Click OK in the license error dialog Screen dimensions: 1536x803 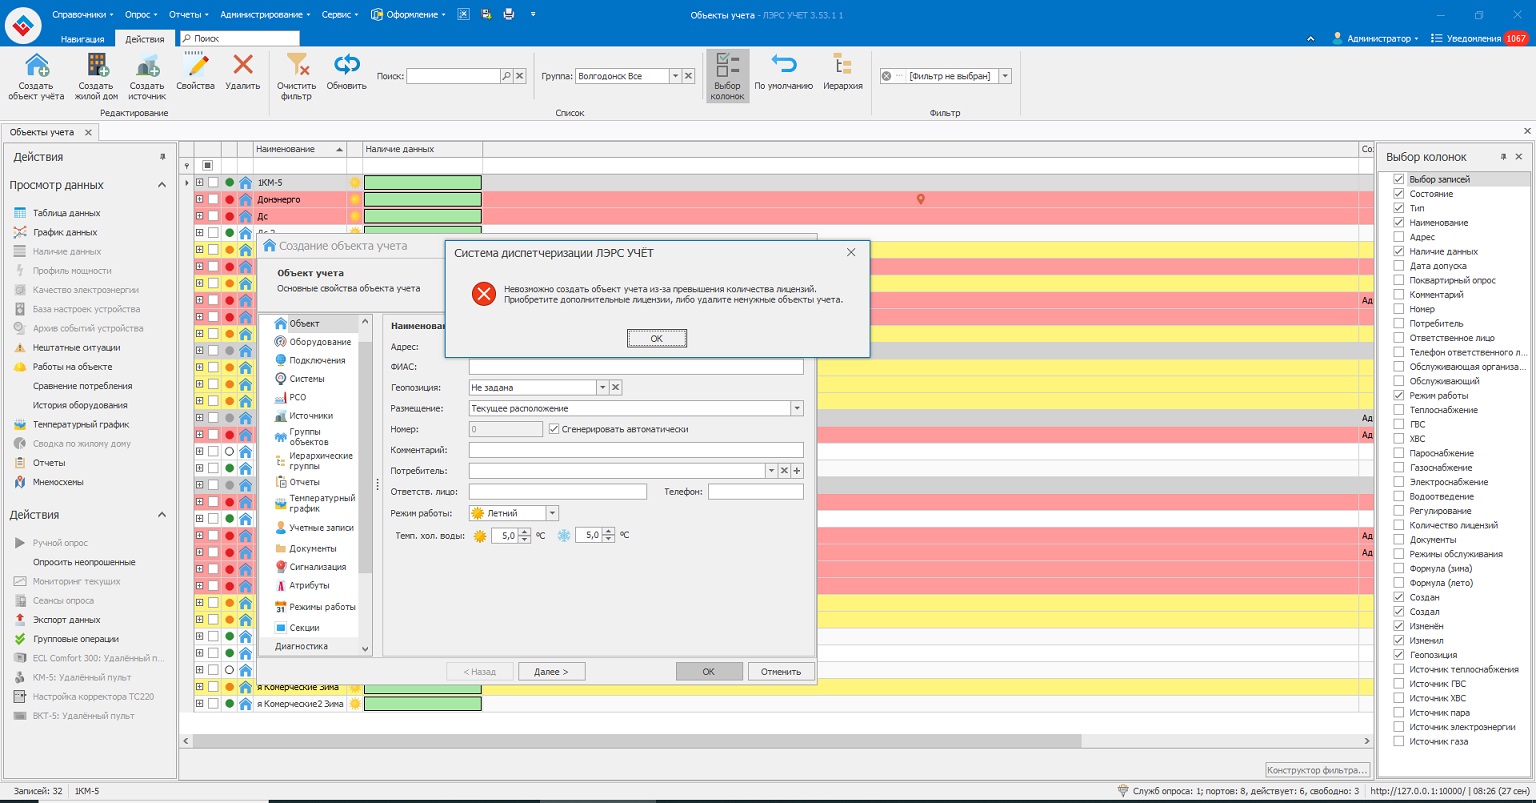pos(657,339)
